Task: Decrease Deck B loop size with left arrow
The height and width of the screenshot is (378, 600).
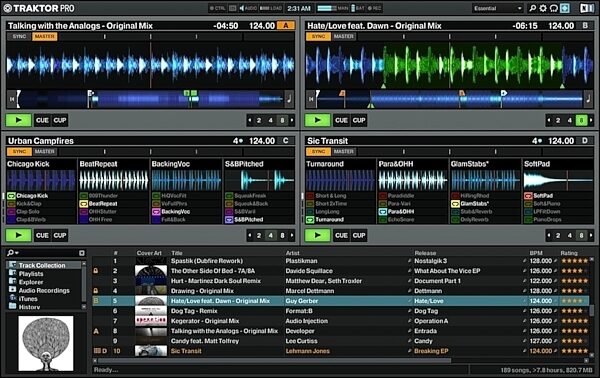Action: tap(549, 121)
